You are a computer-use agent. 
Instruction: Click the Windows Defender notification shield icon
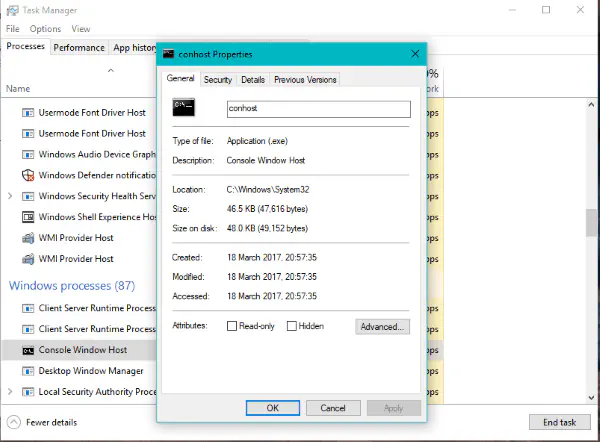[x=28, y=175]
